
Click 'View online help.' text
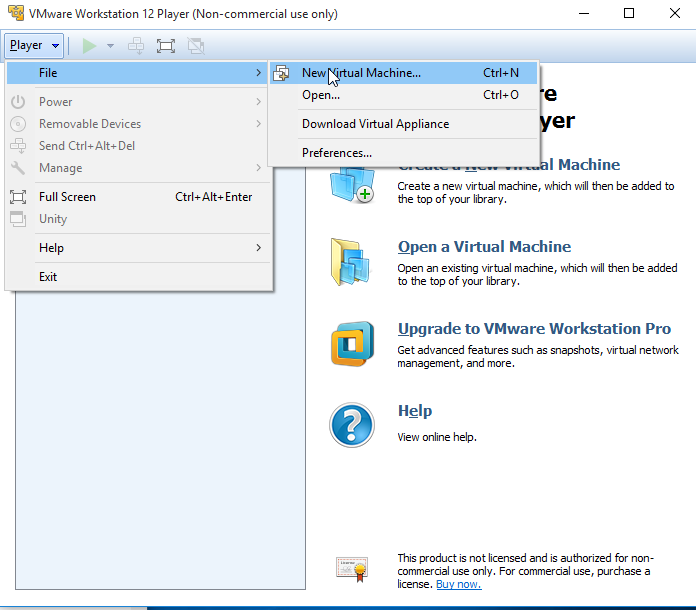point(437,437)
